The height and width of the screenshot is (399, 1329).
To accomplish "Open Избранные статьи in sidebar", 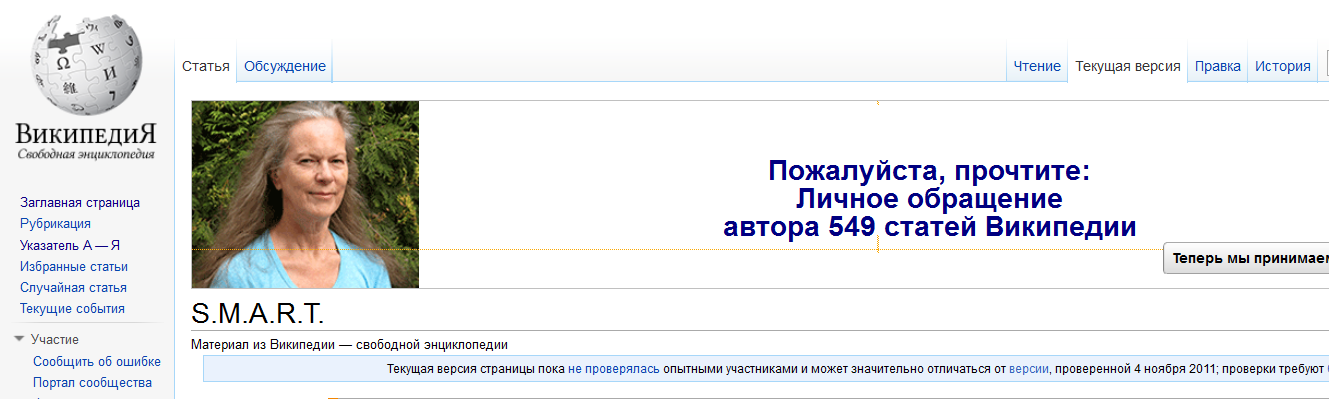I will tap(74, 266).
